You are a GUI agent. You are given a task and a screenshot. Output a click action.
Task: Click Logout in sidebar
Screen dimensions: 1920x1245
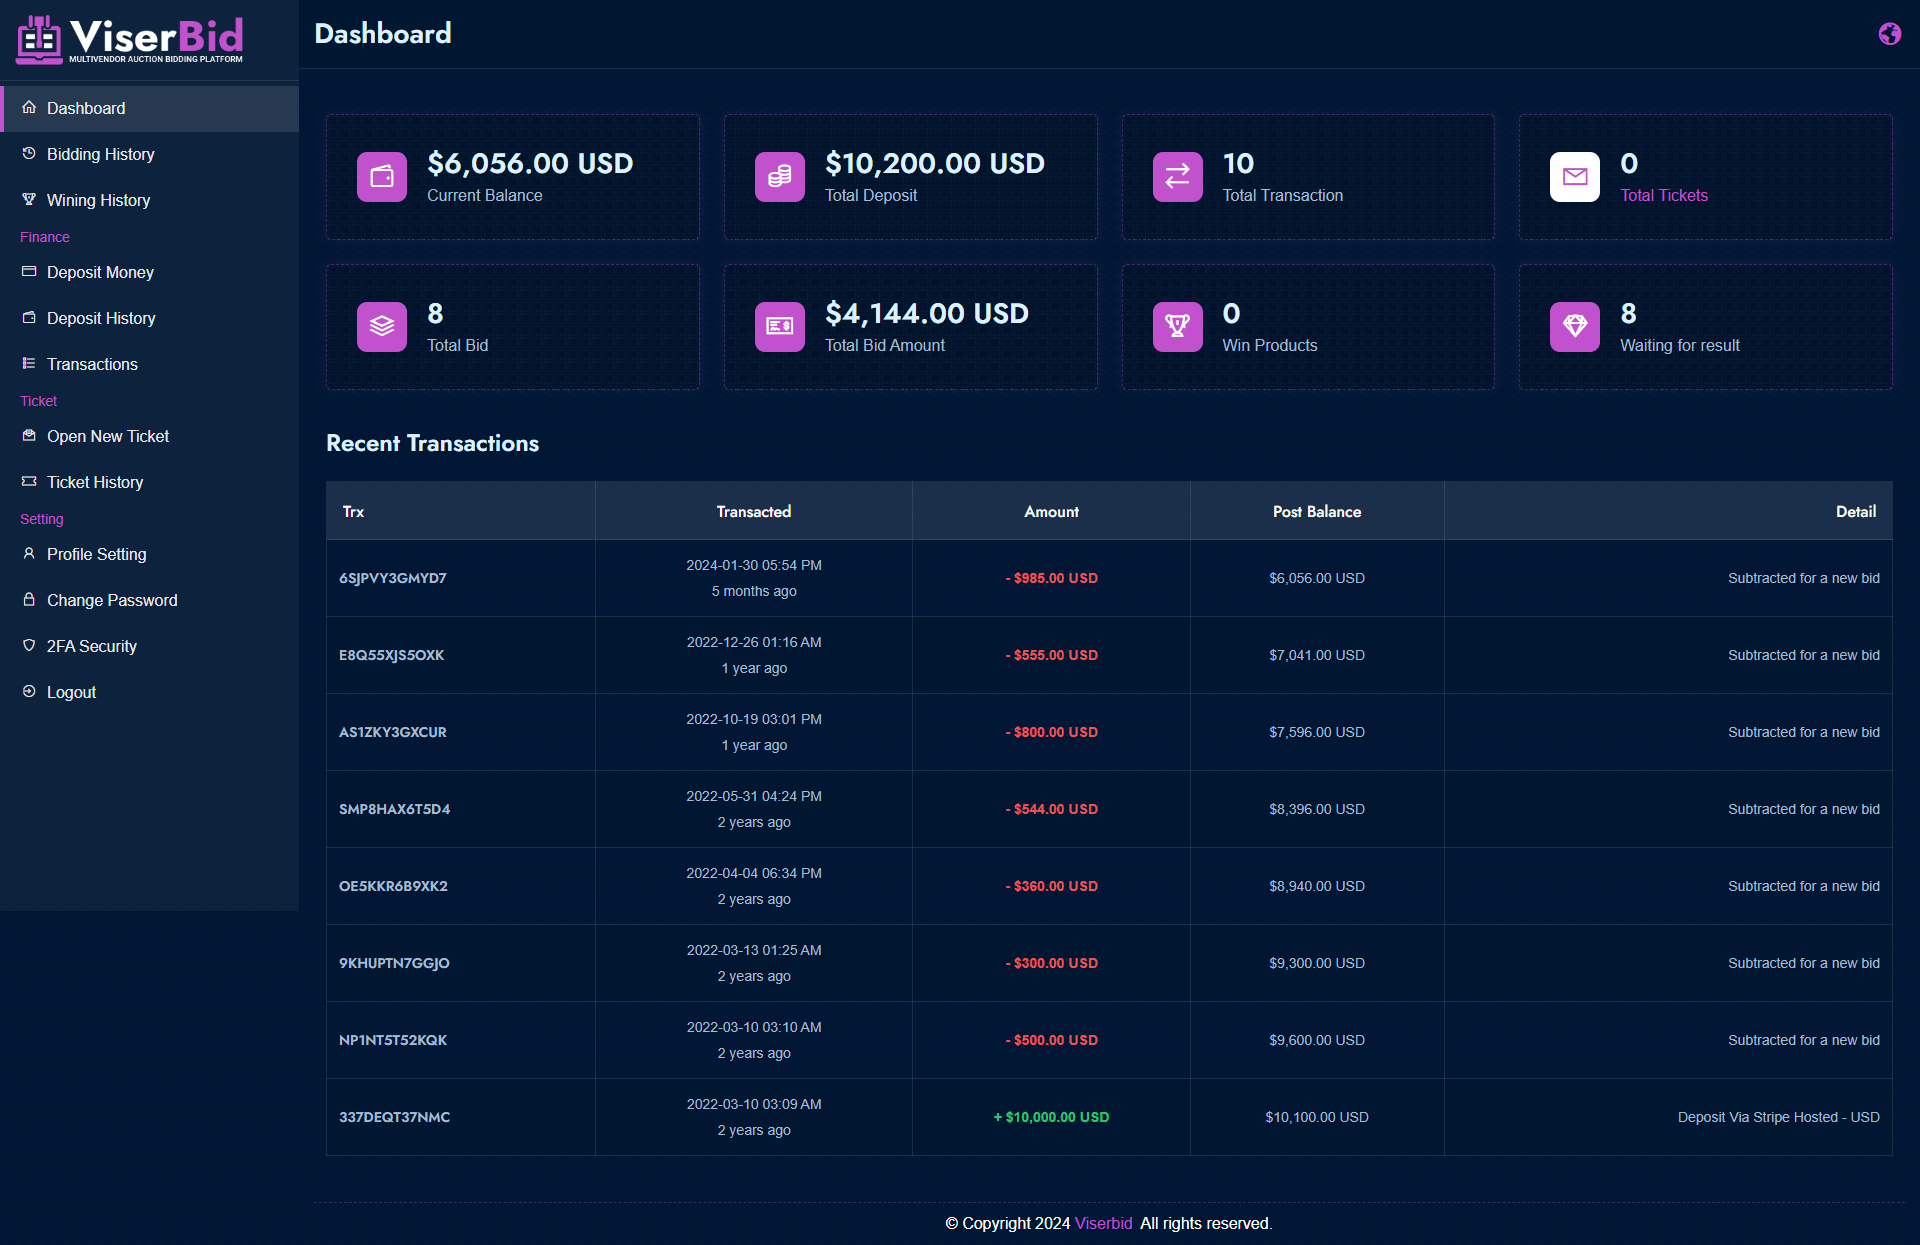tap(71, 692)
